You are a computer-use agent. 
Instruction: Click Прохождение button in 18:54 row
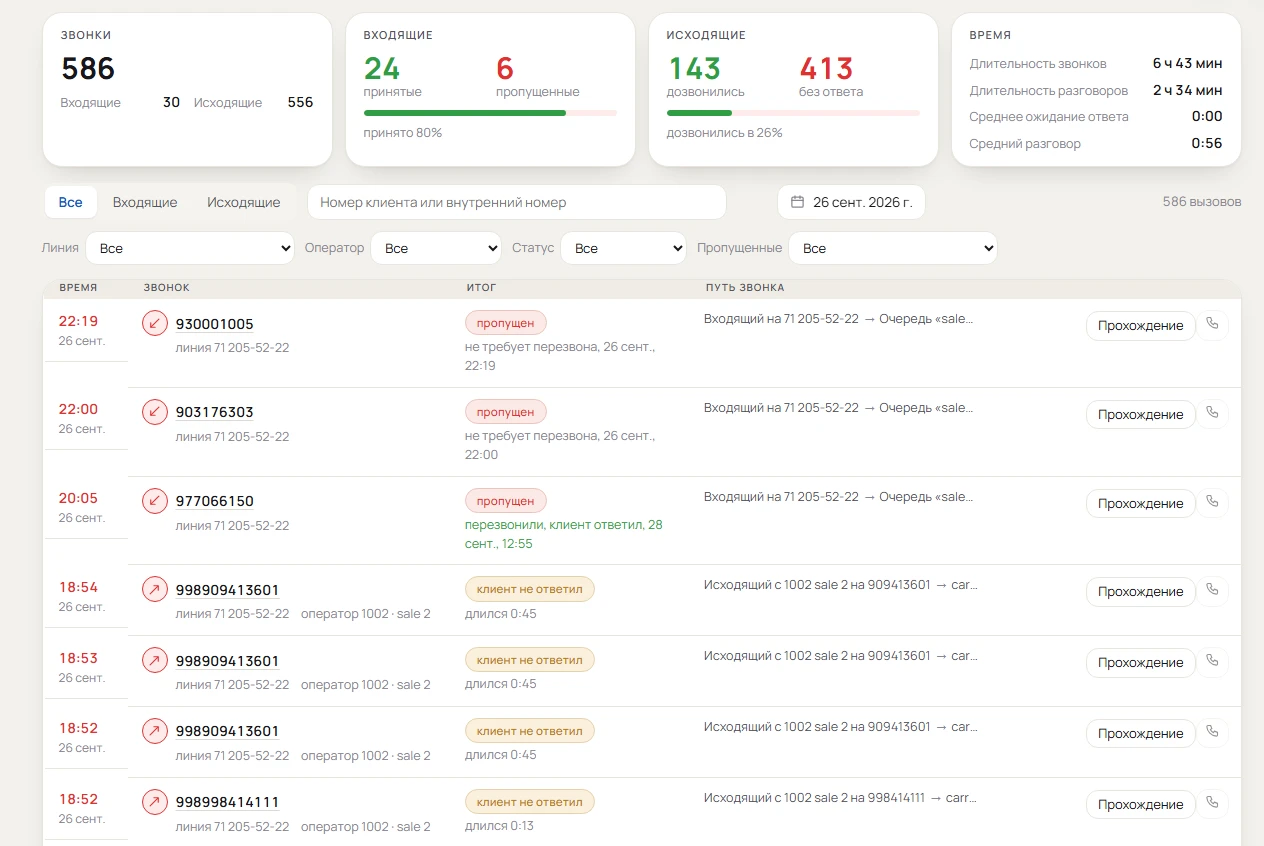[x=1141, y=592]
